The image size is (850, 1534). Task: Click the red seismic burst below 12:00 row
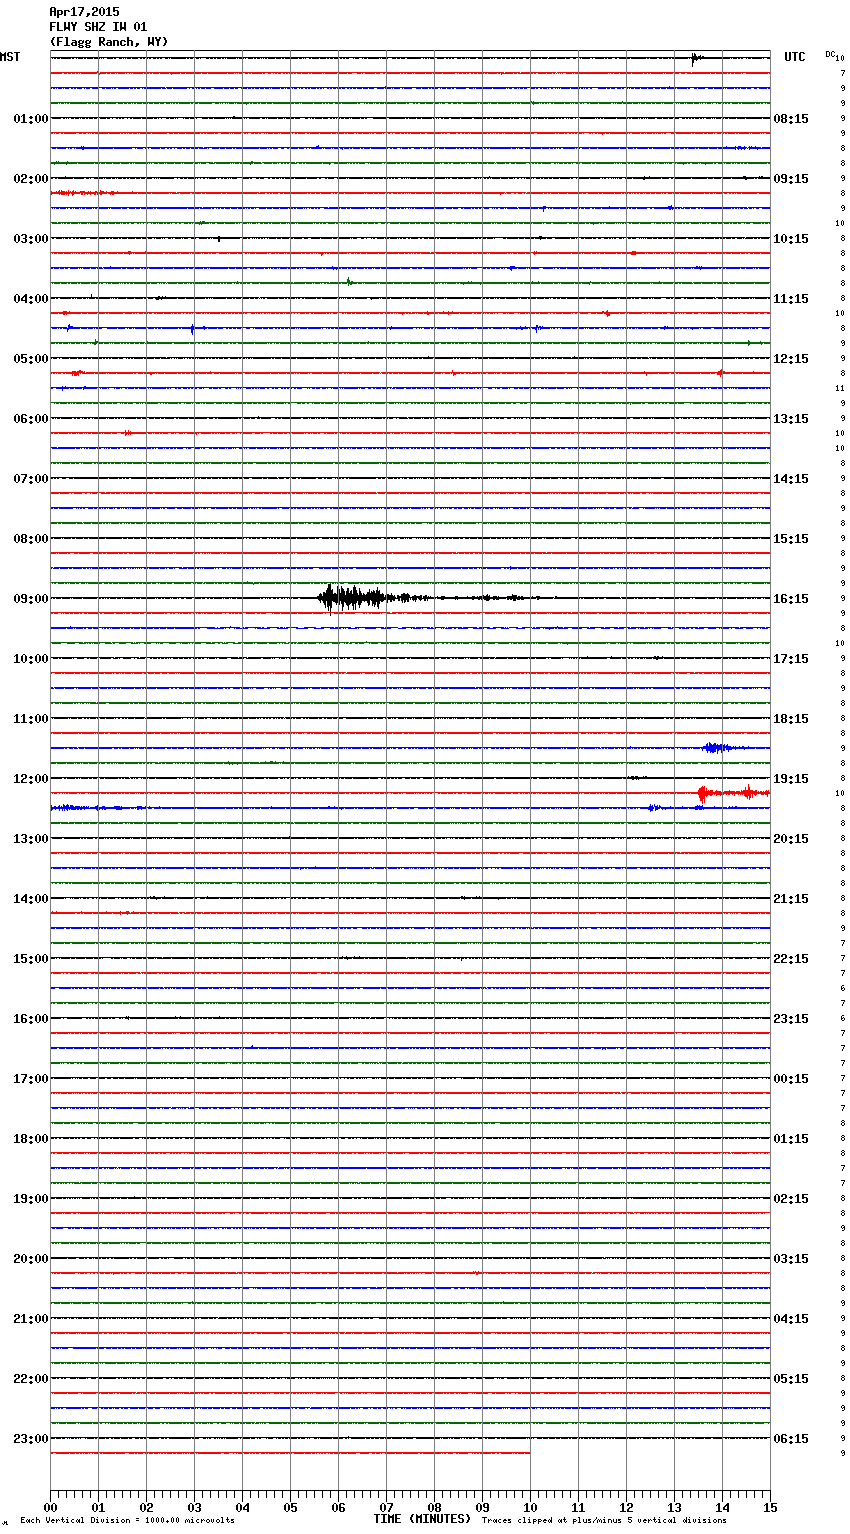(x=733, y=793)
